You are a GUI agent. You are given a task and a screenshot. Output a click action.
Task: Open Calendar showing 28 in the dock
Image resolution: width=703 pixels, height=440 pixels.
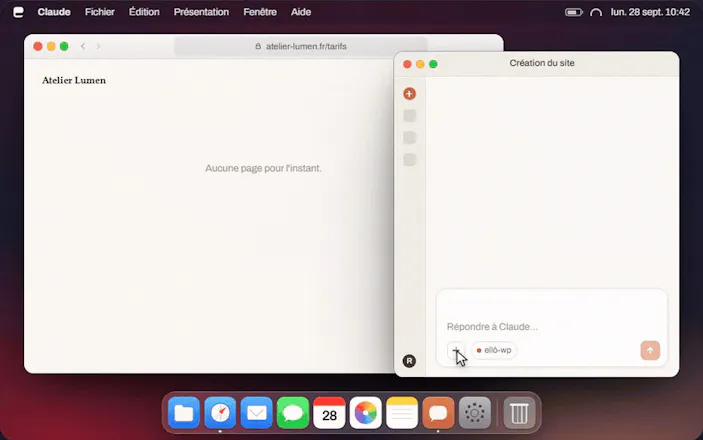coord(329,413)
